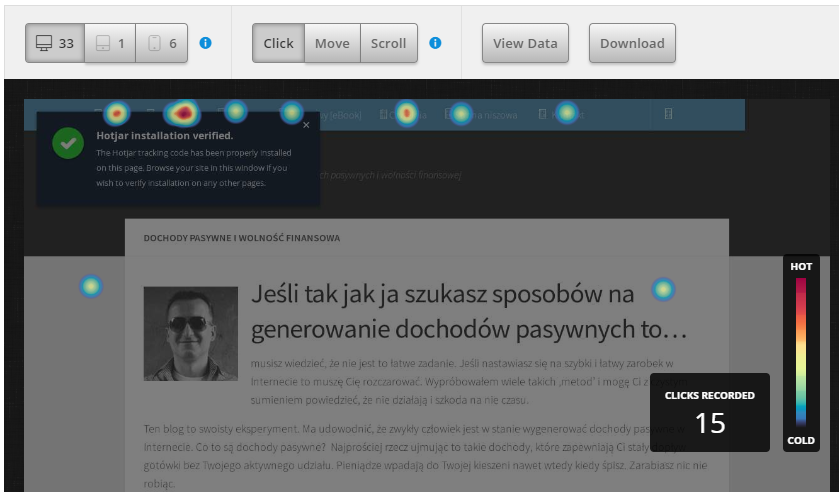Click the nav item ending in 'niszowa'
The image size is (839, 492).
482,115
